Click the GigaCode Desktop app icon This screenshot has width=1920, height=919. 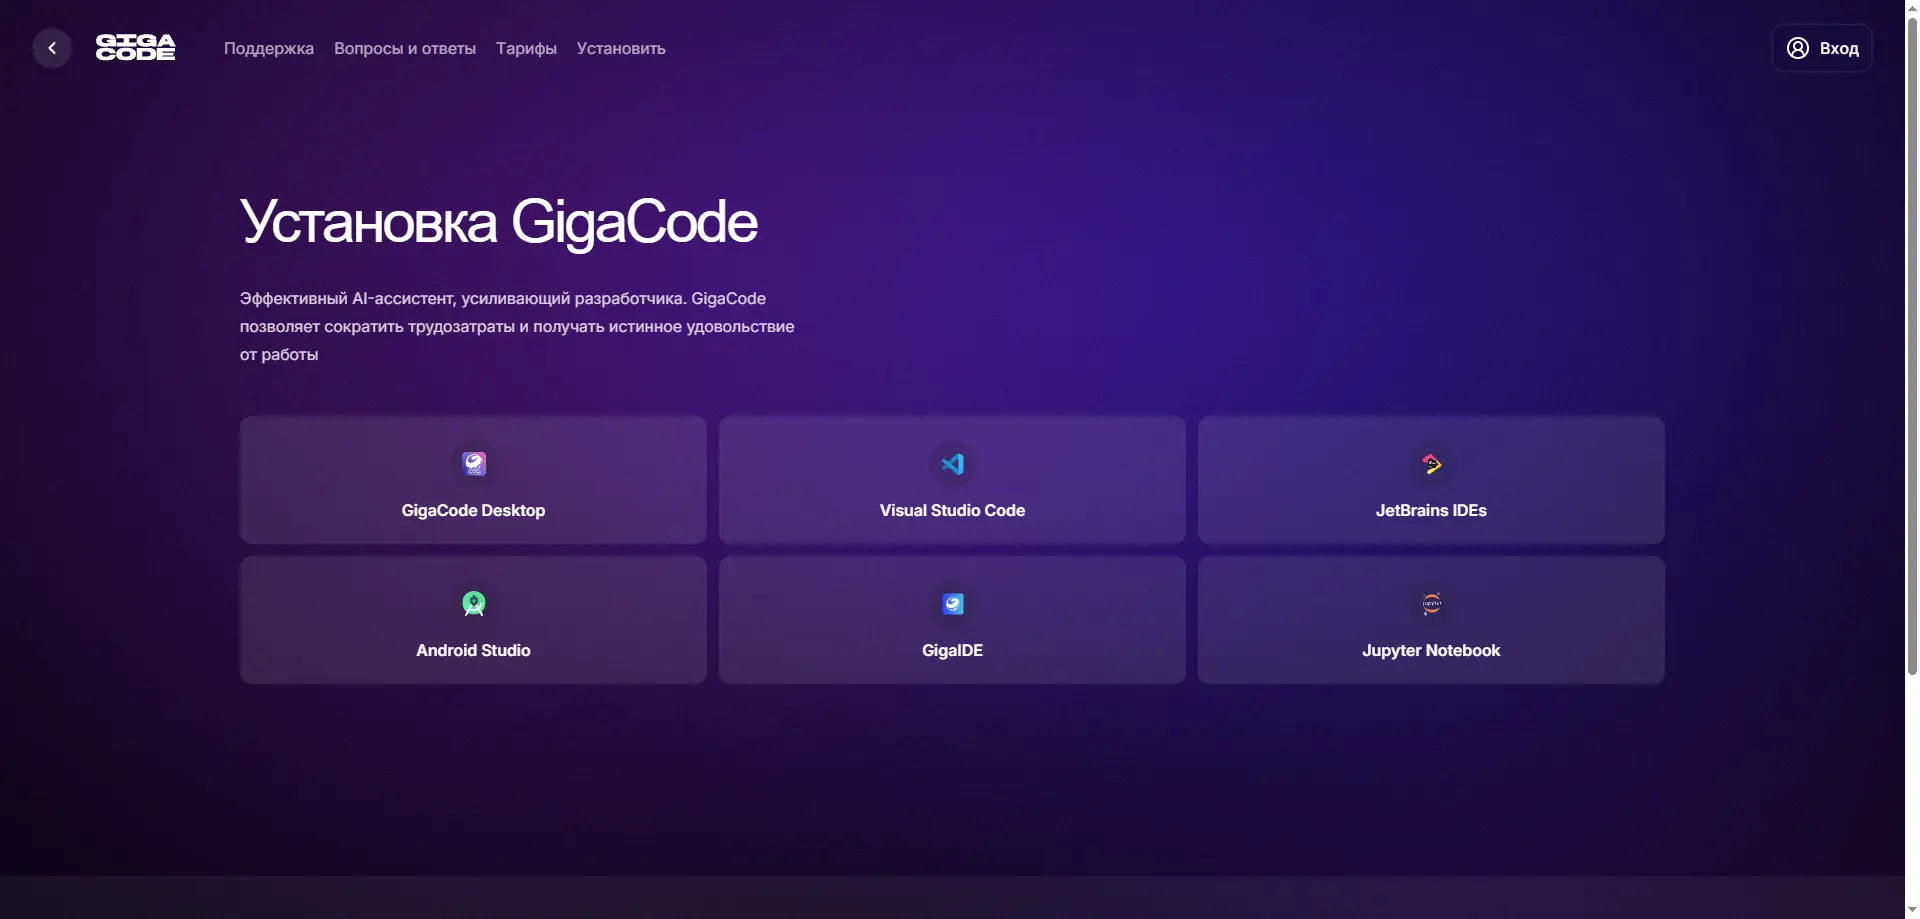473,464
